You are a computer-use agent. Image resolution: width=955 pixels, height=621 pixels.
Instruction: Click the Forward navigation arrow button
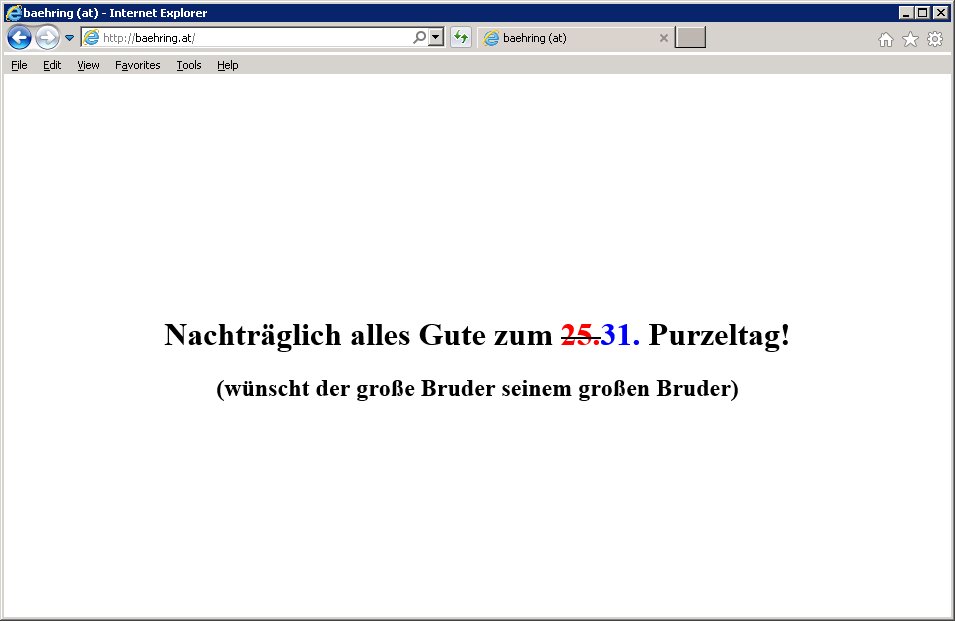tap(47, 38)
